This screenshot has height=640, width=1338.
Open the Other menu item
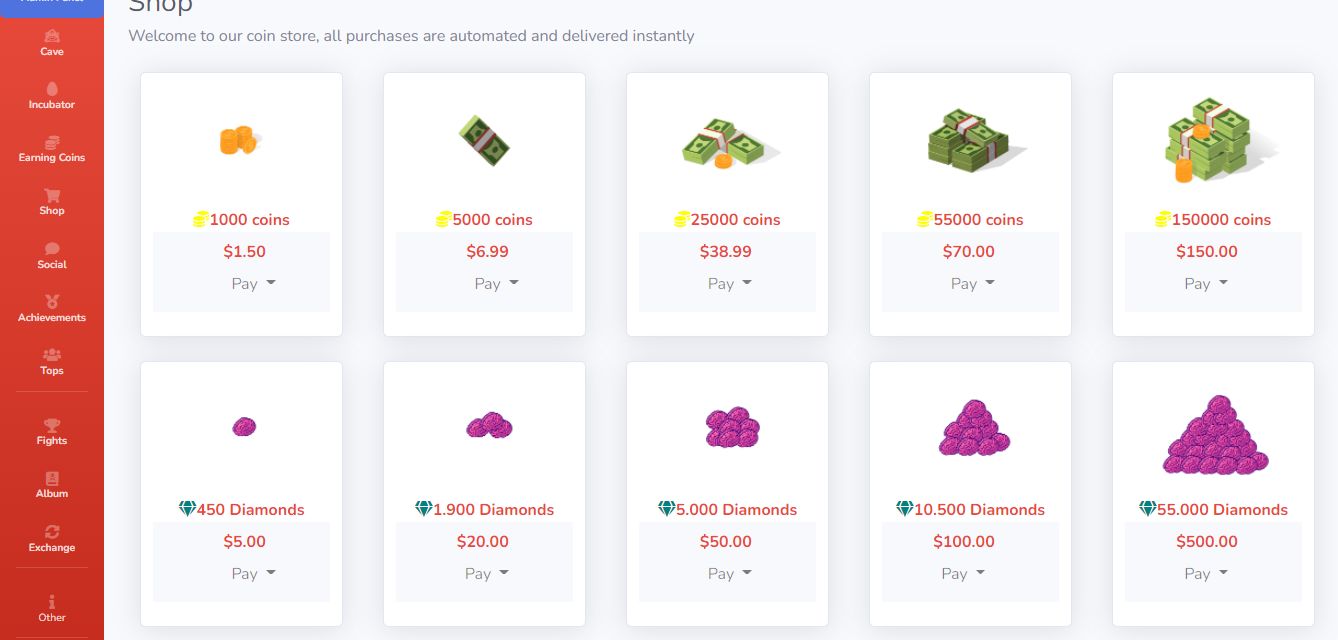[52, 608]
